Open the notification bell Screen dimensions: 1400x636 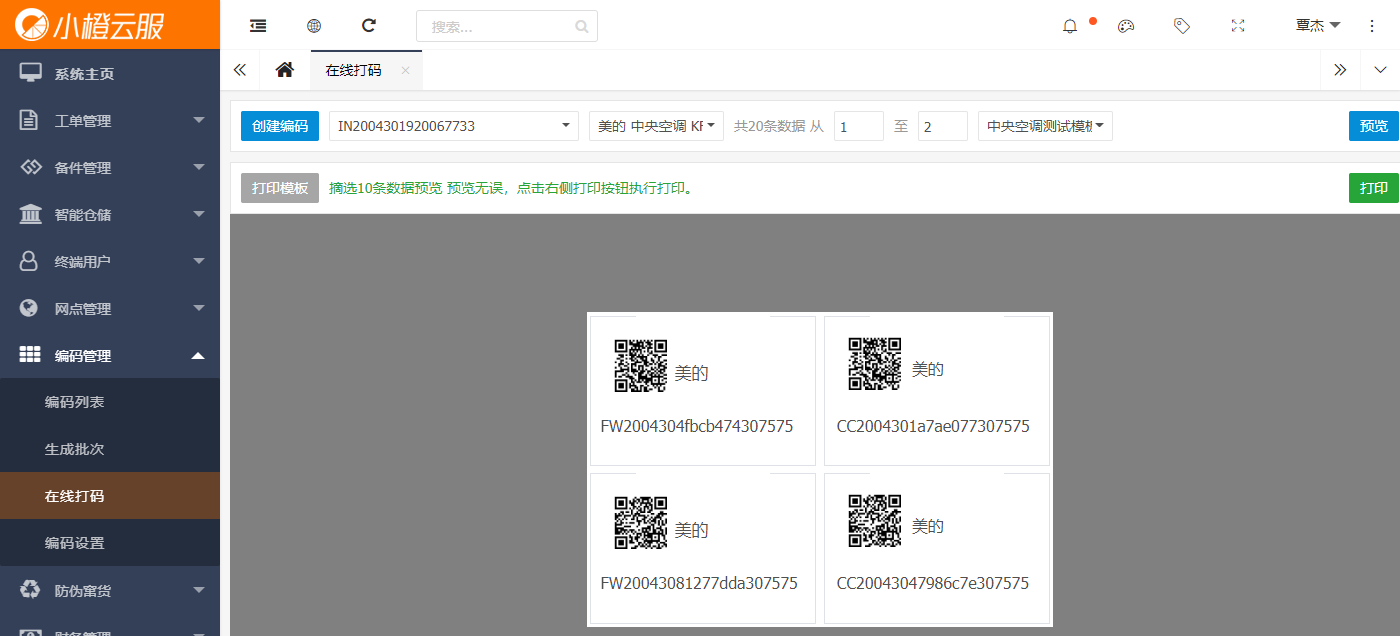point(1070,26)
